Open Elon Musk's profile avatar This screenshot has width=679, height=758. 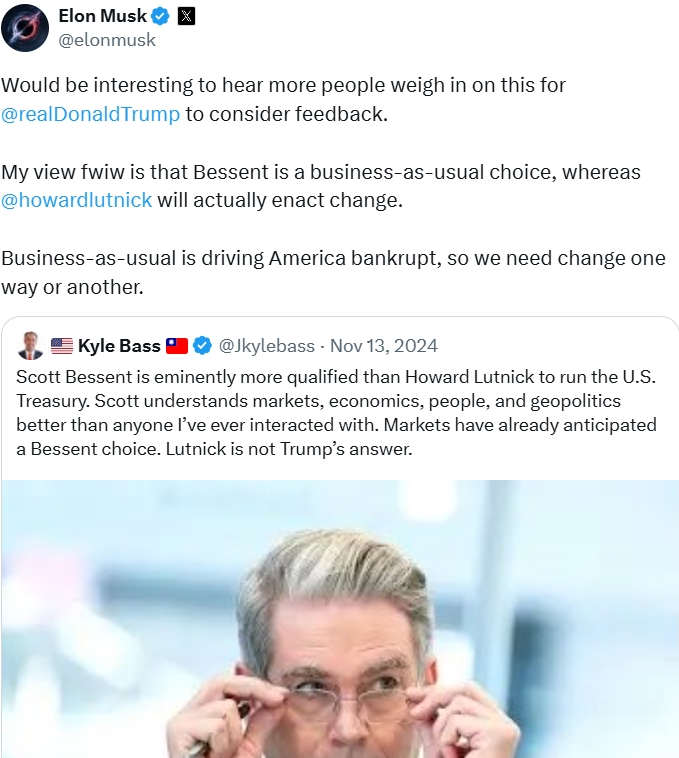coord(25,28)
